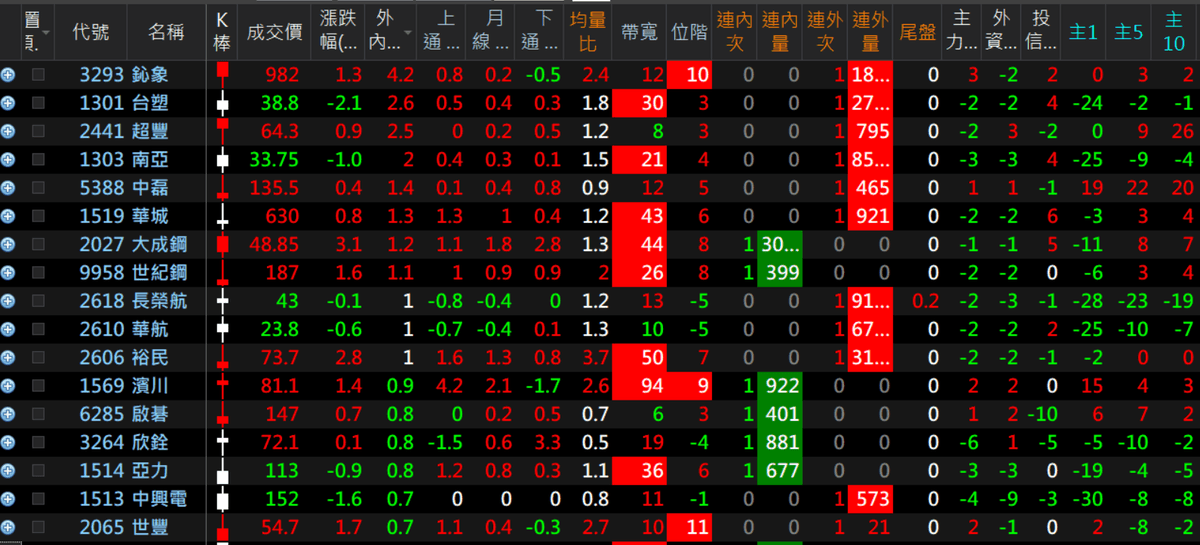Viewport: 1200px width, 545px height.
Task: Click the 573 red 連外量 cell for 中興電
Action: [870, 498]
